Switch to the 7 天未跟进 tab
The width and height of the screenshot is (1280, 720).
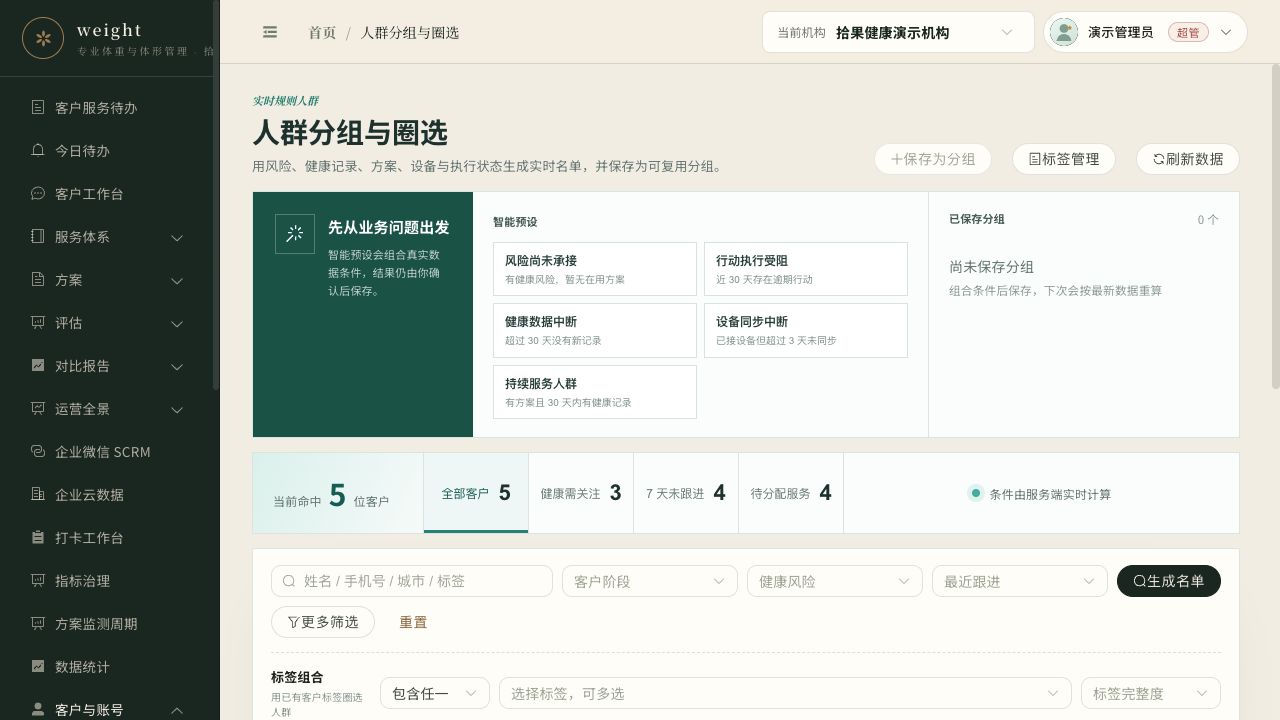click(x=686, y=492)
